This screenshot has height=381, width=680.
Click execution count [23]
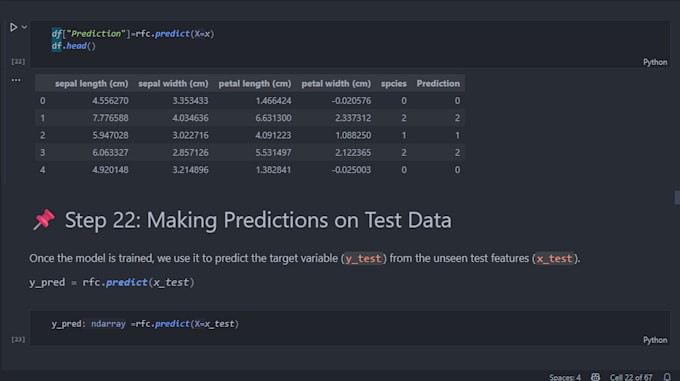[18, 339]
